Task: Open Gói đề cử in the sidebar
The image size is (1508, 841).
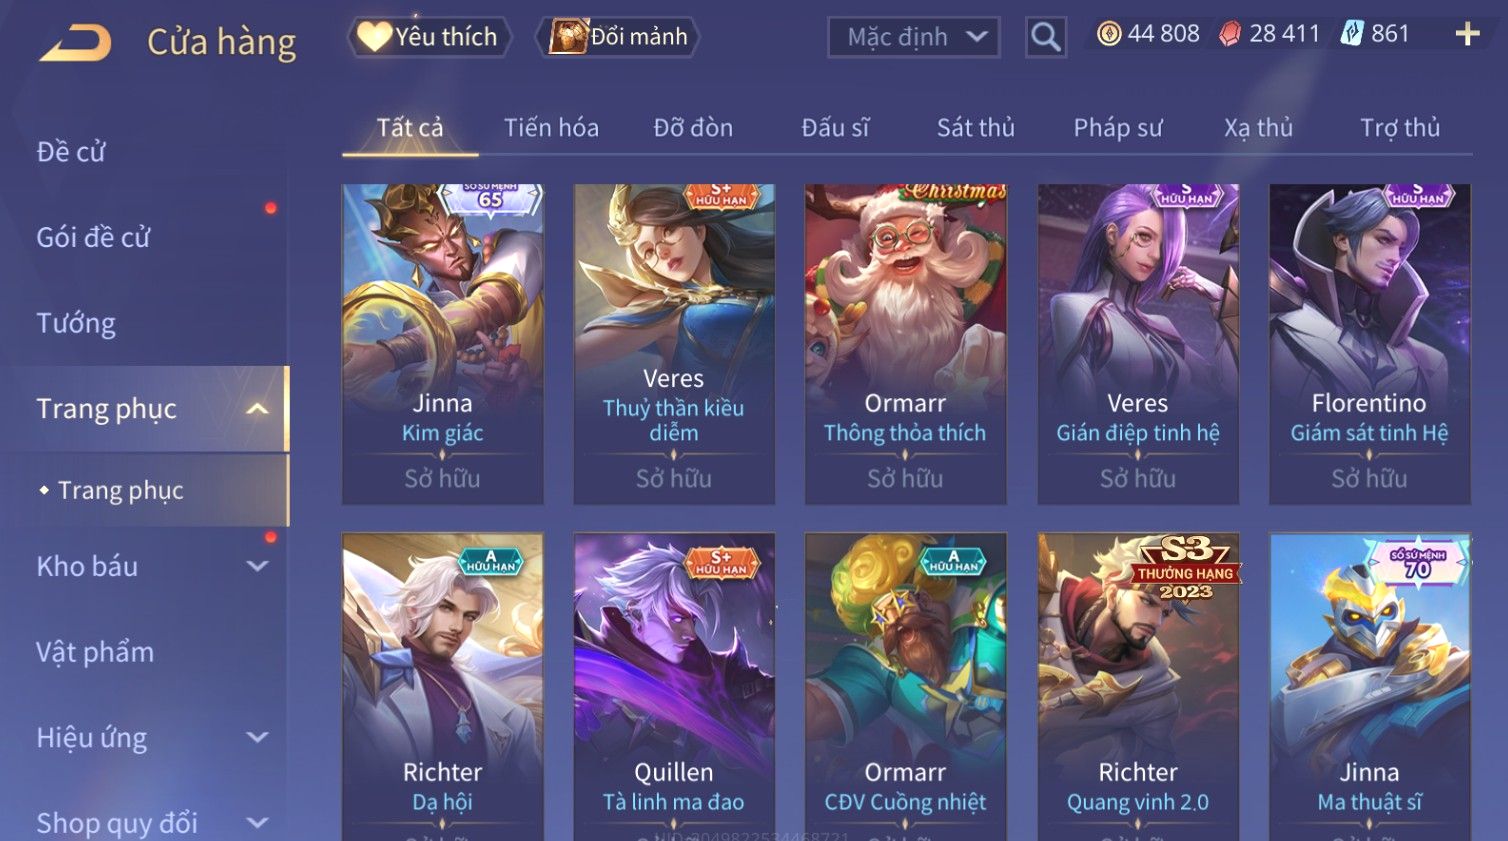Action: [93, 237]
